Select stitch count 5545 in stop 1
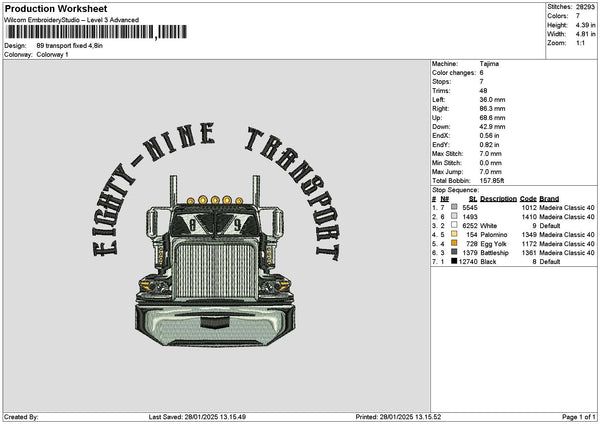This screenshot has width=600, height=424. click(x=470, y=208)
